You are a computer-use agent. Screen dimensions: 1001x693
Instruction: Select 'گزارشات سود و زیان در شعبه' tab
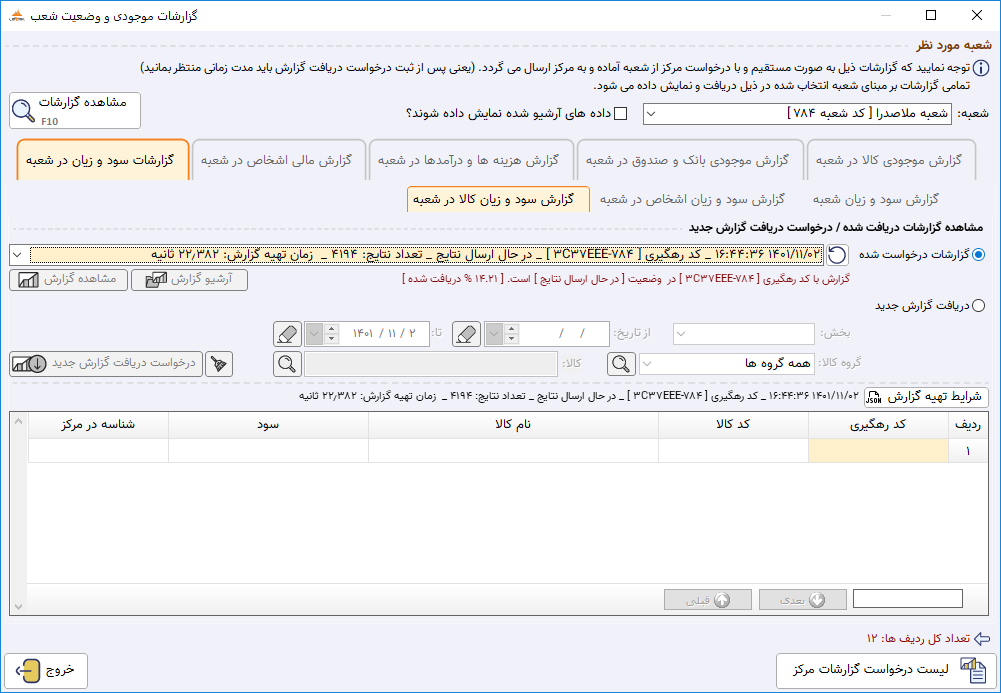(102, 160)
